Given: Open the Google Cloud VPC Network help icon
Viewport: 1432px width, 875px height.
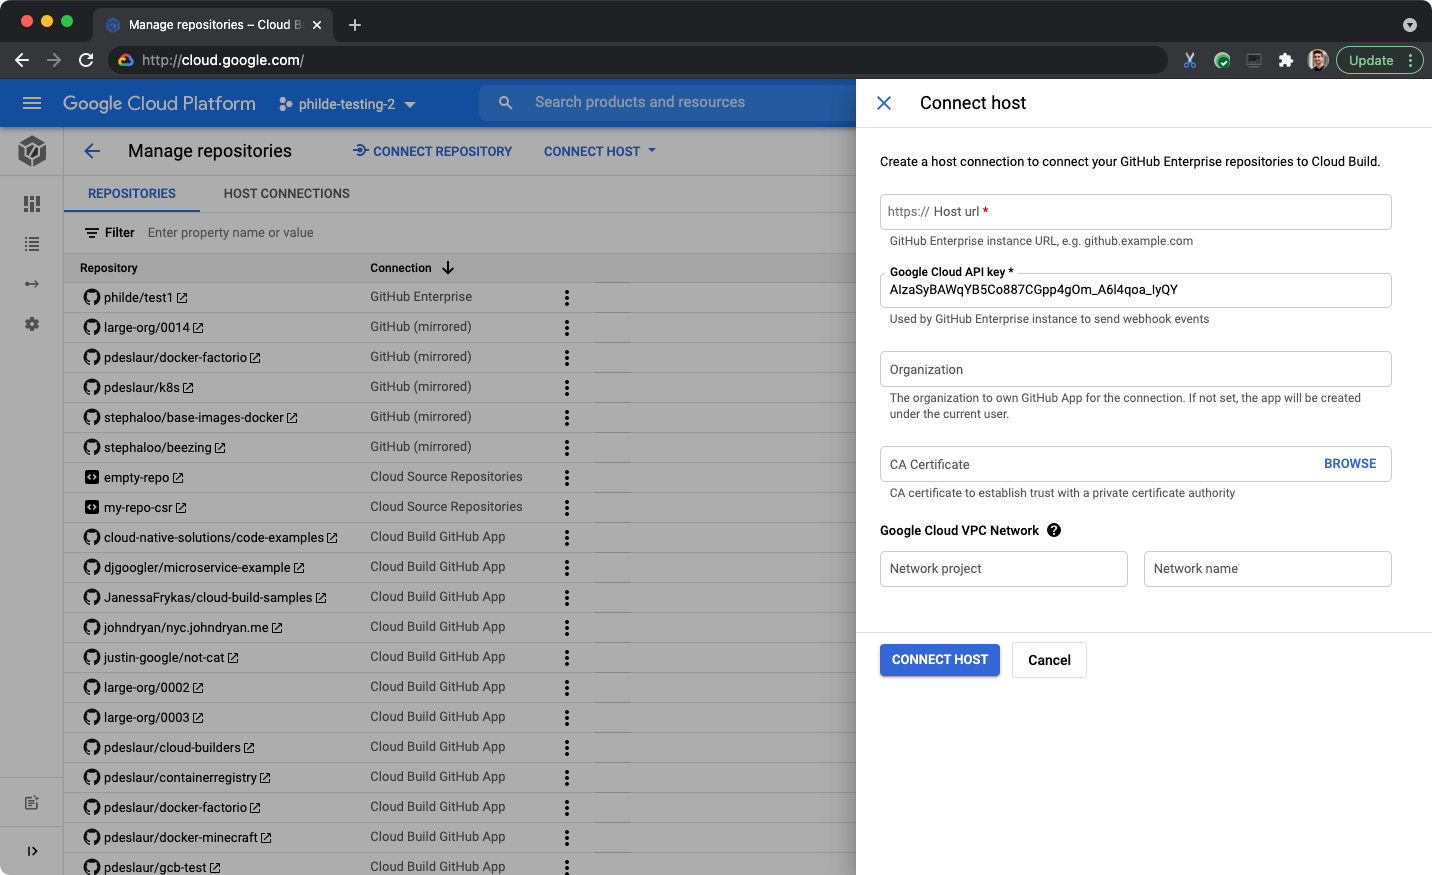Looking at the screenshot, I should point(1054,531).
